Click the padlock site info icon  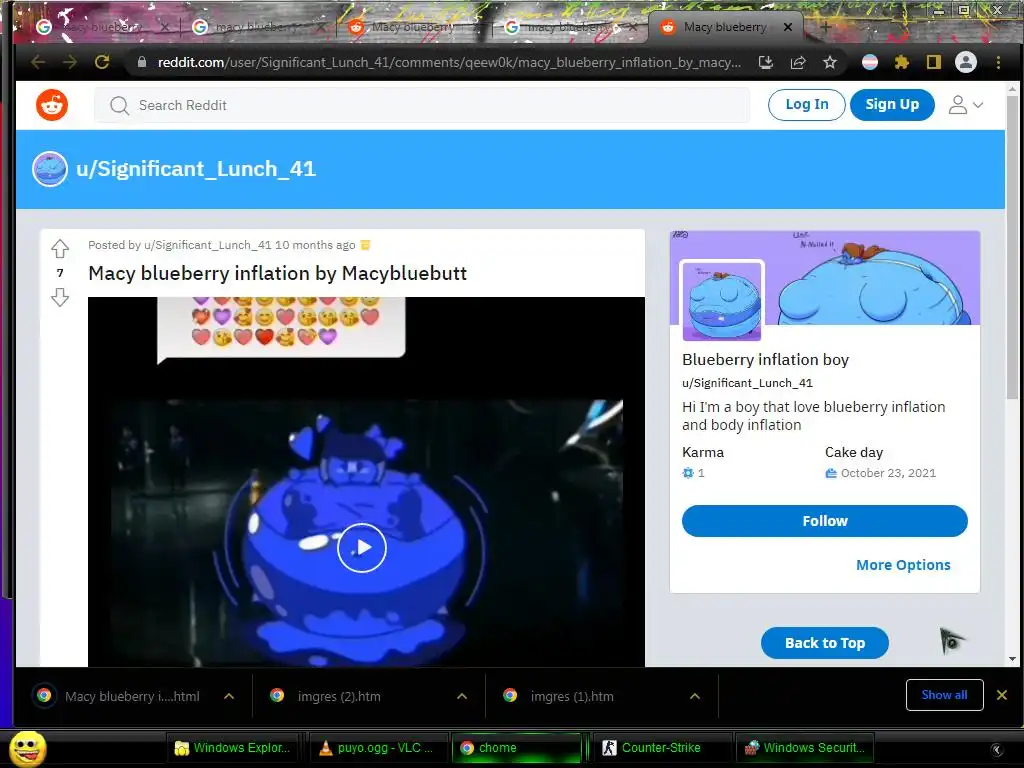click(142, 62)
